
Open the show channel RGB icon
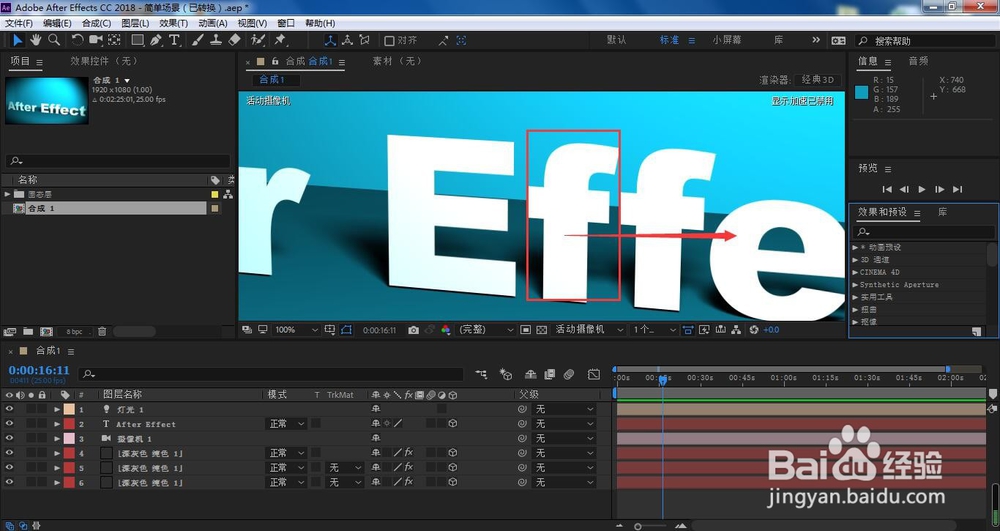coord(446,330)
